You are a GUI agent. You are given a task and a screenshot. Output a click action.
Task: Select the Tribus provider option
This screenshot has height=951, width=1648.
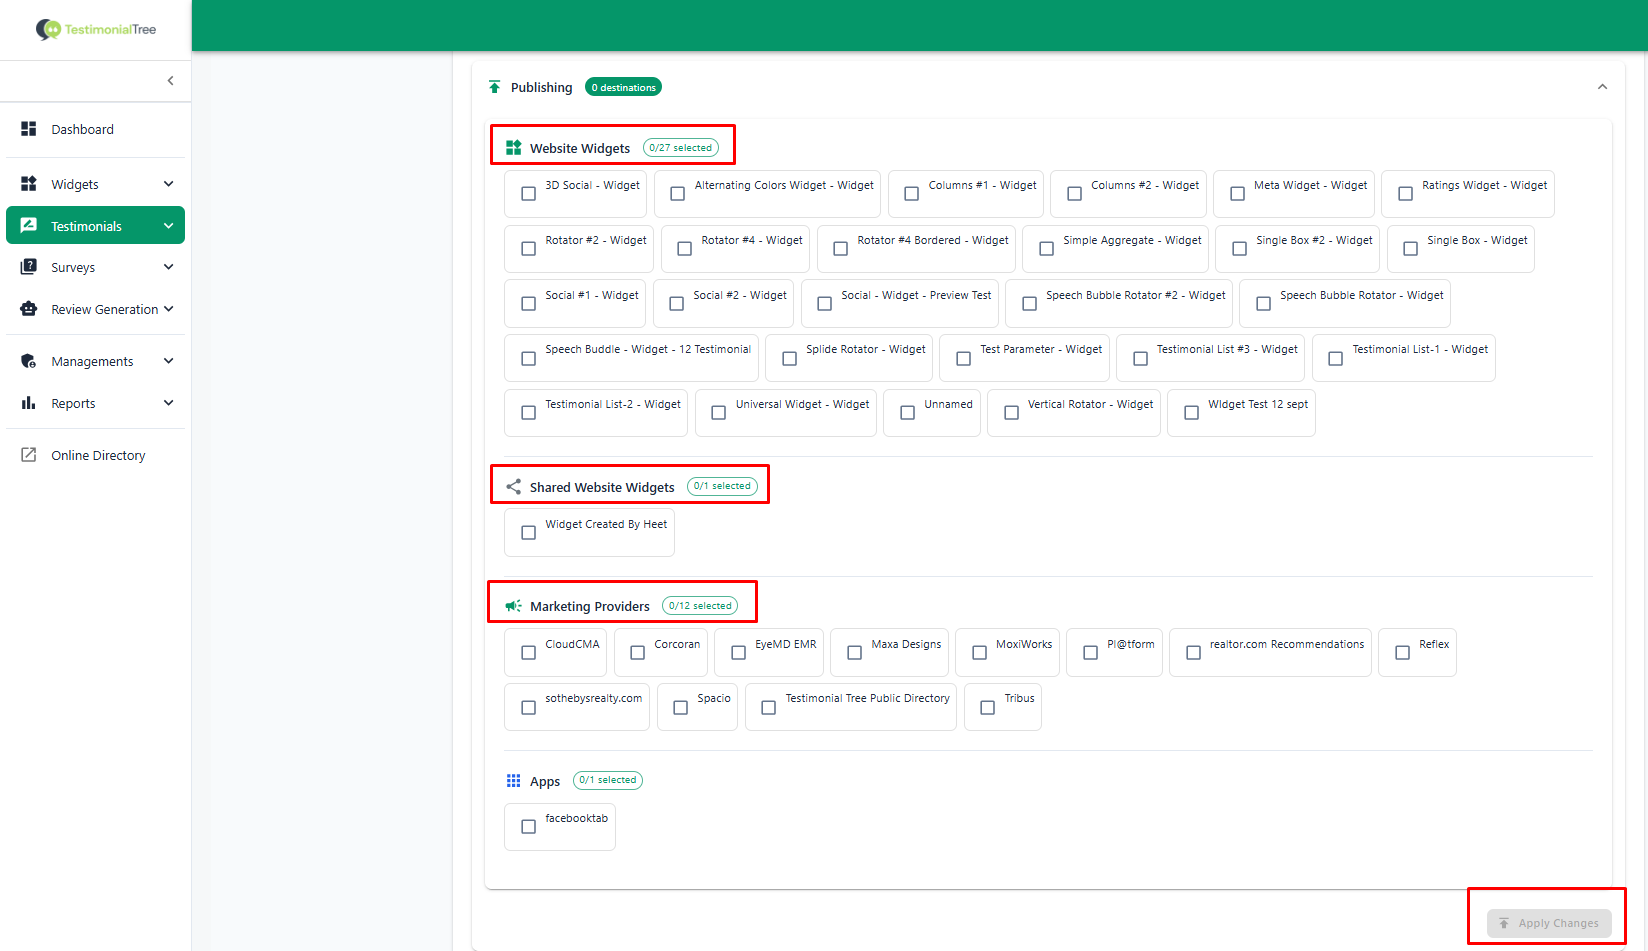(1003, 707)
